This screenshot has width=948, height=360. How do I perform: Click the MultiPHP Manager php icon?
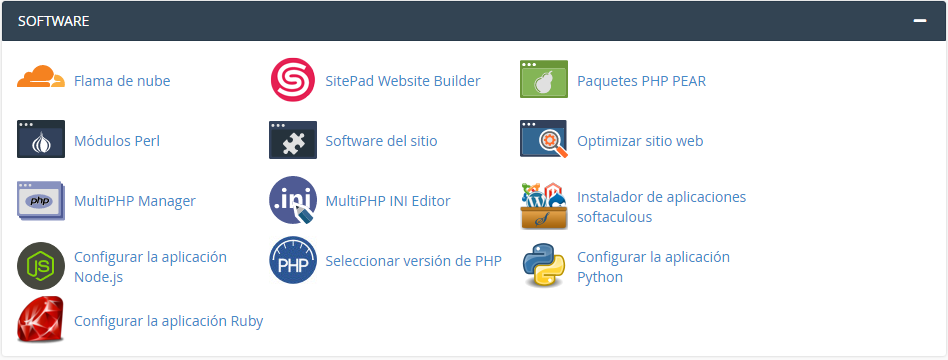coord(41,200)
